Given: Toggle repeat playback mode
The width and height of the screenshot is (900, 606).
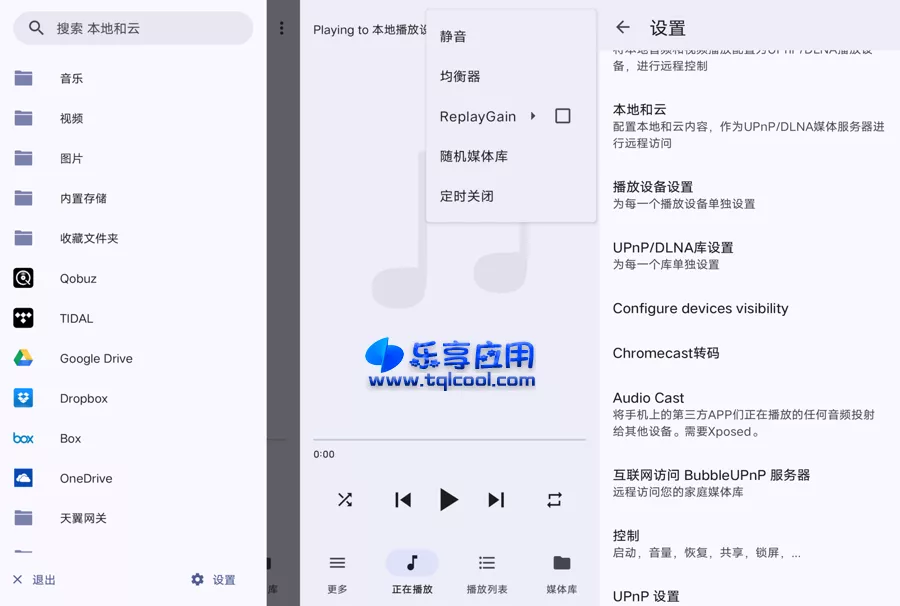Looking at the screenshot, I should [x=555, y=500].
